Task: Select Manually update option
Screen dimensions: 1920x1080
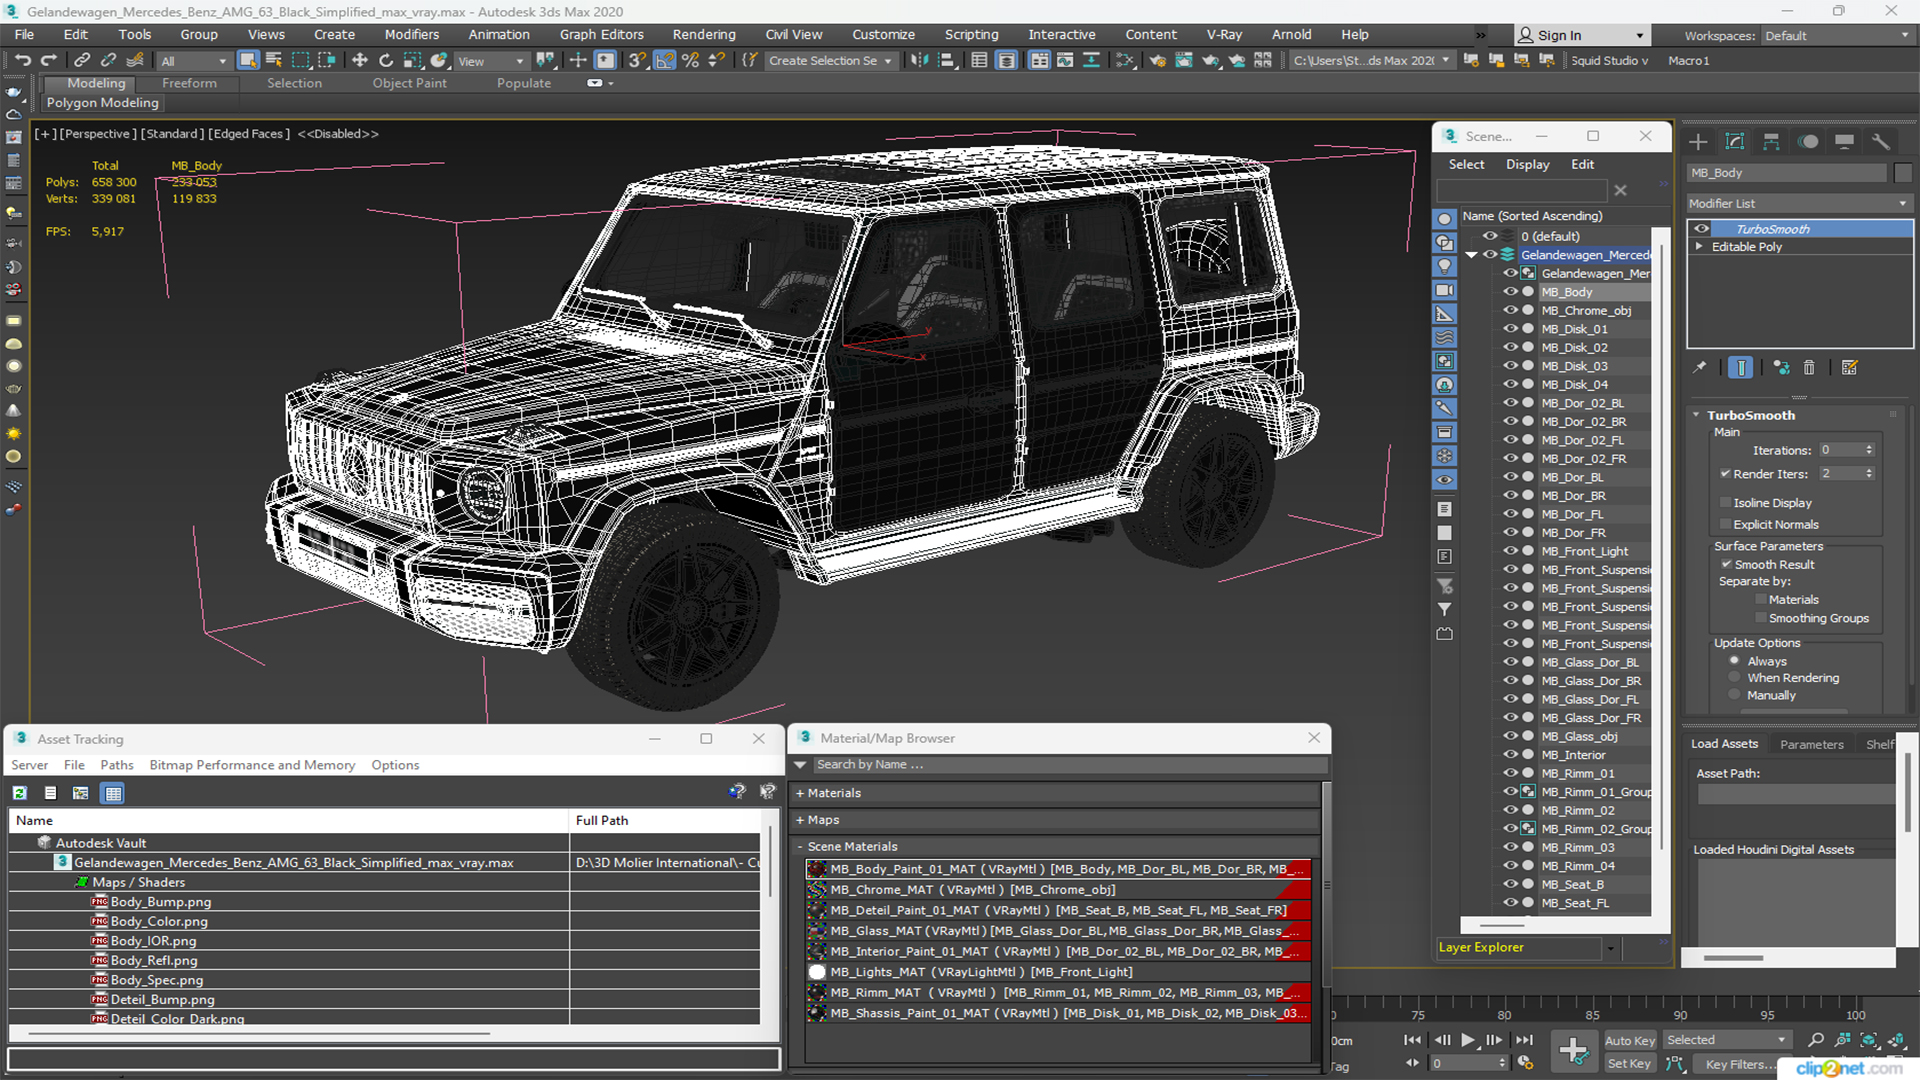Action: pos(1735,696)
